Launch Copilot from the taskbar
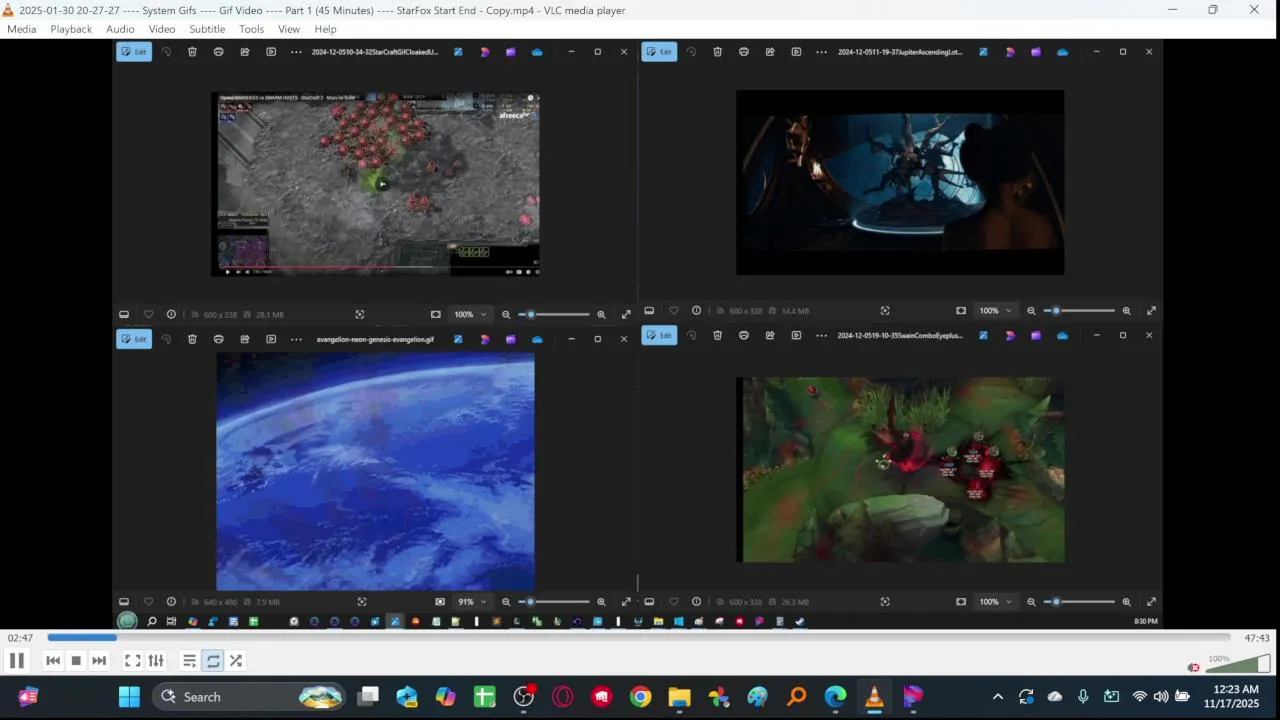Image resolution: width=1280 pixels, height=720 pixels. point(445,697)
